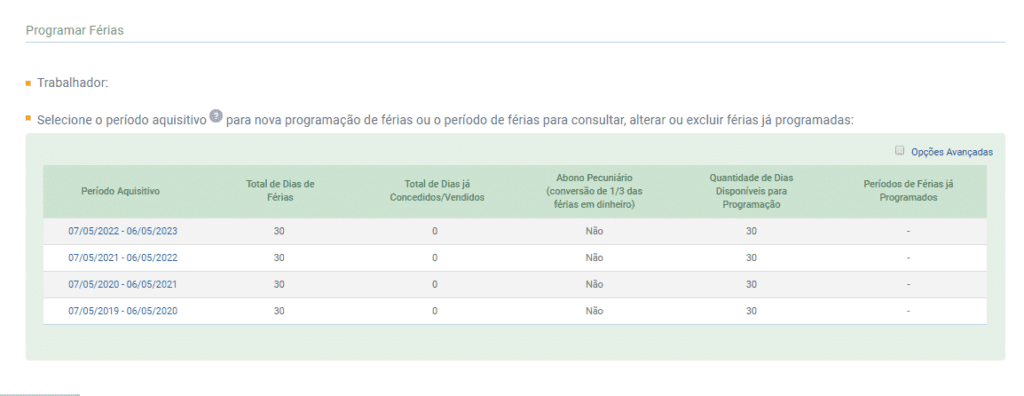Click the Programar Férias section title
Screen dimensions: 1024x396
click(74, 31)
